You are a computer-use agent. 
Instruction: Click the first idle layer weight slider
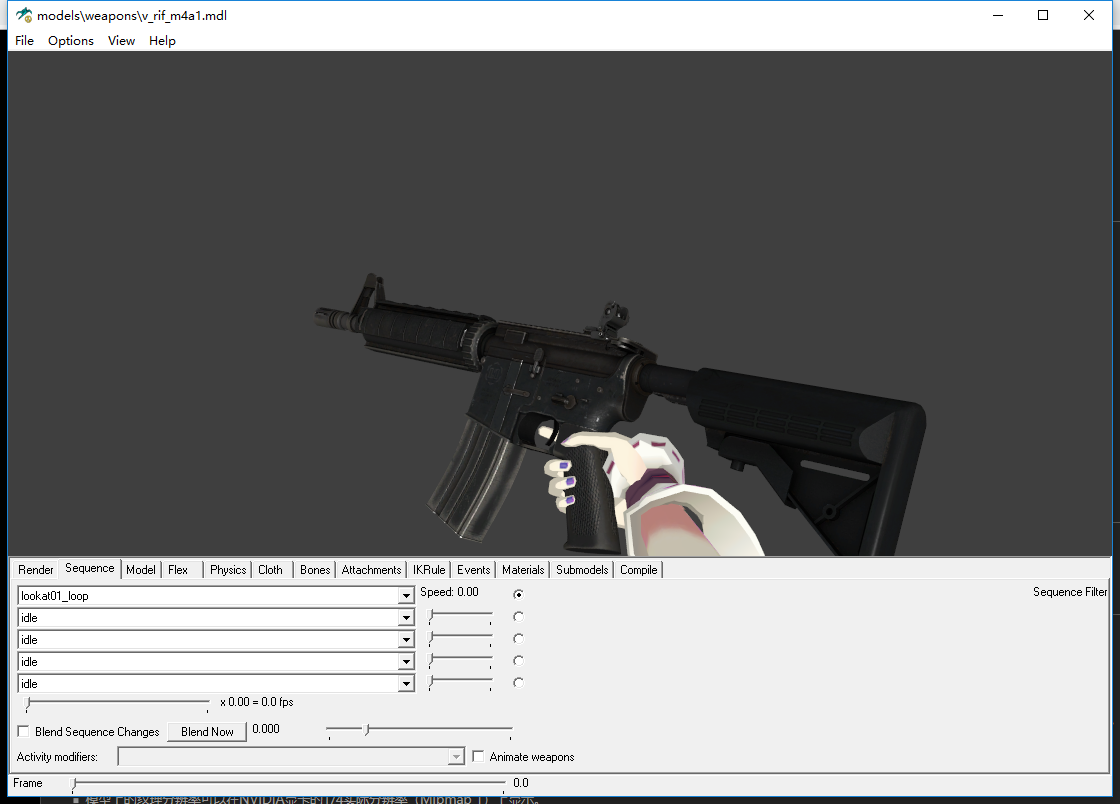[x=461, y=616]
